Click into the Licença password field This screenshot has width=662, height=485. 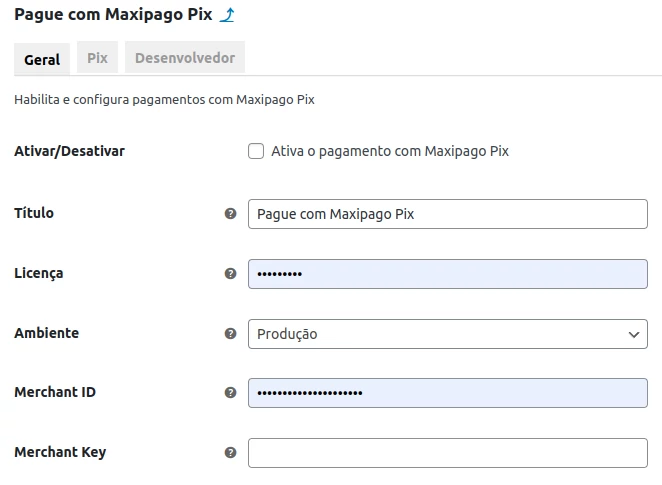[447, 274]
